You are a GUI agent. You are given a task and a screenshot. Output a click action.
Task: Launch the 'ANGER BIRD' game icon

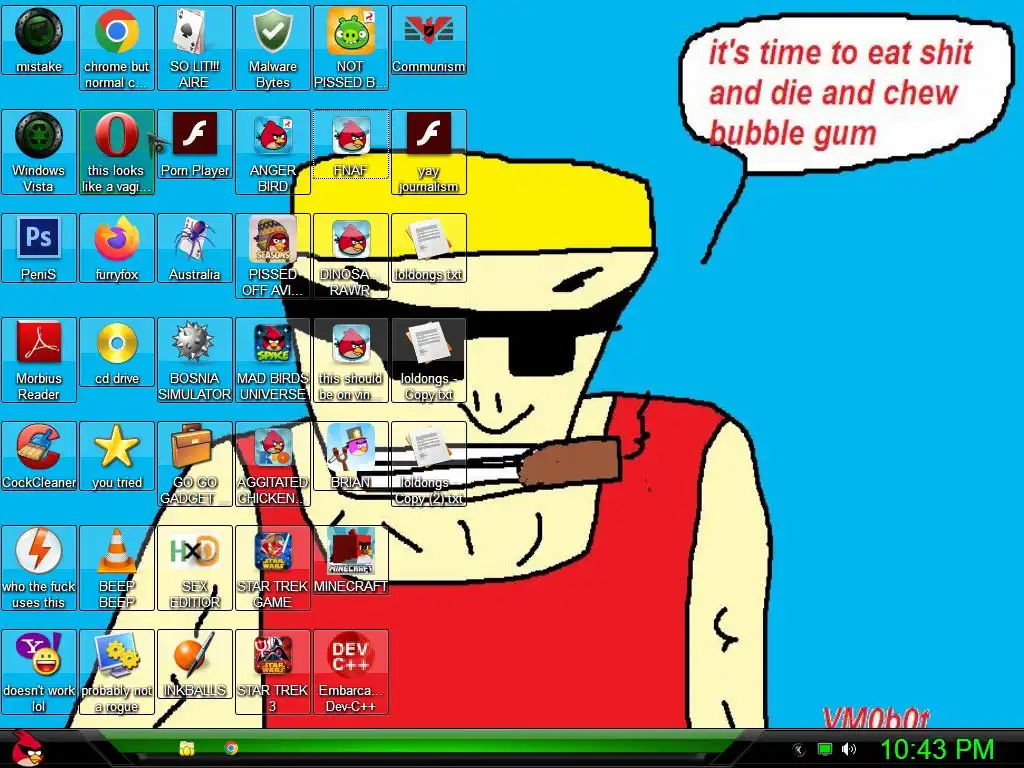click(272, 152)
